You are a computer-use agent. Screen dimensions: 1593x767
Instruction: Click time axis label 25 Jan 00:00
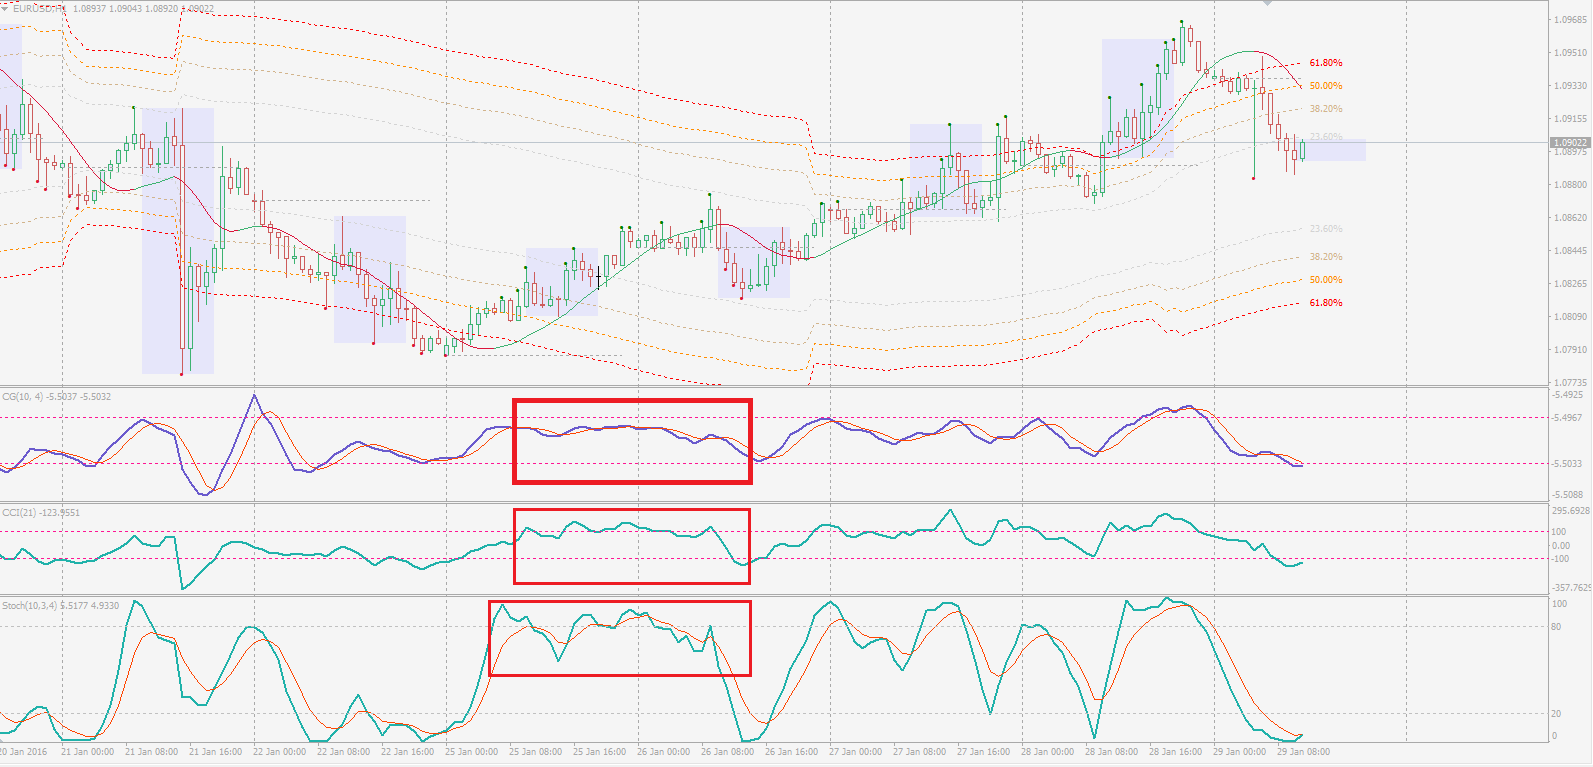pyautogui.click(x=471, y=752)
